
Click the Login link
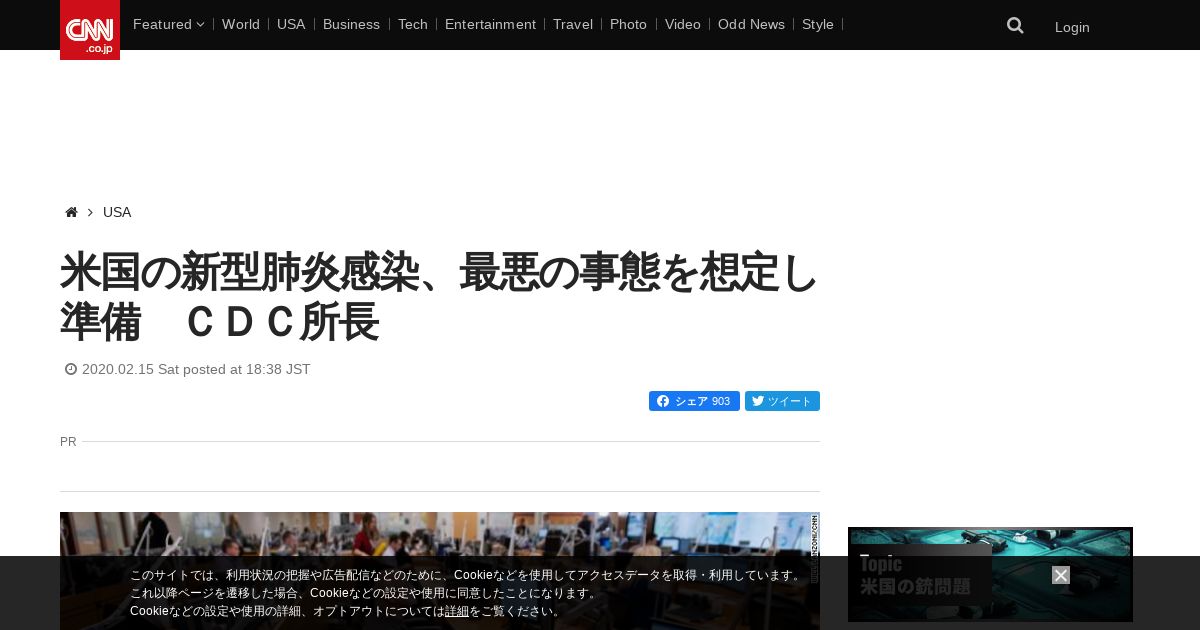pos(1072,27)
